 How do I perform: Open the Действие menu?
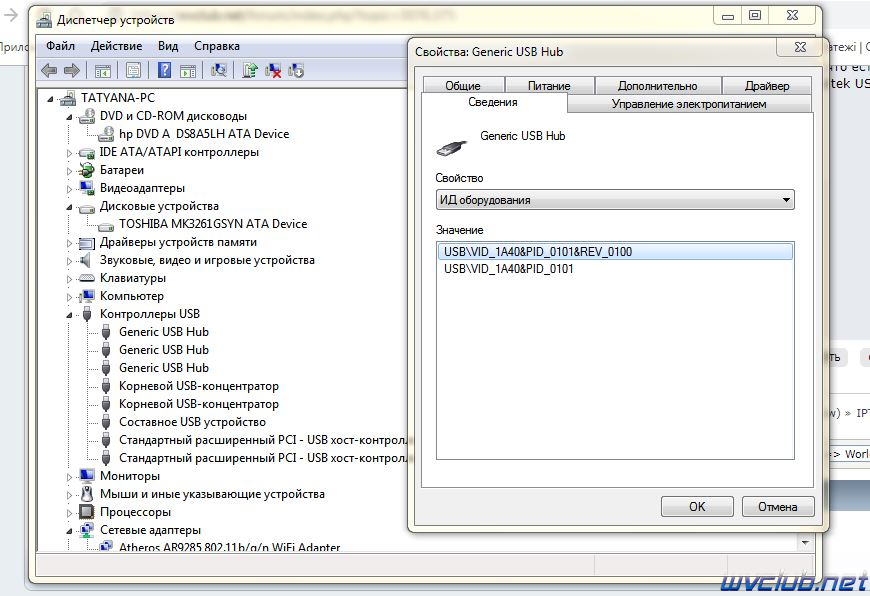click(116, 46)
